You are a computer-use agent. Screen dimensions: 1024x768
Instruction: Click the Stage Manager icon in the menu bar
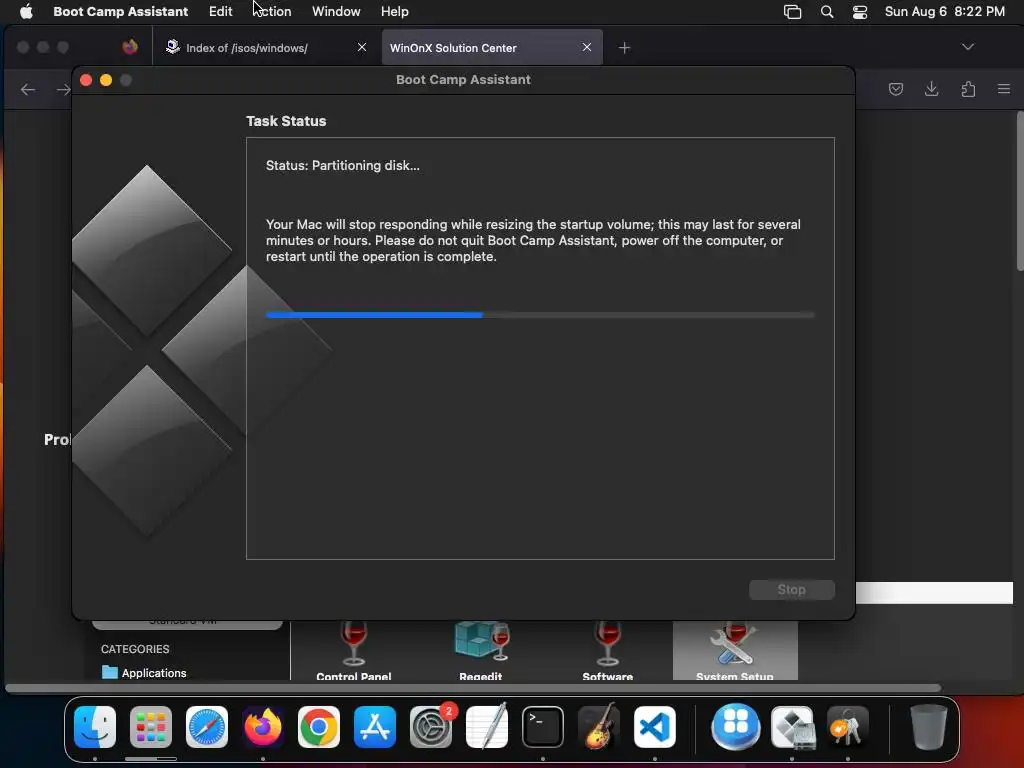pyautogui.click(x=792, y=11)
